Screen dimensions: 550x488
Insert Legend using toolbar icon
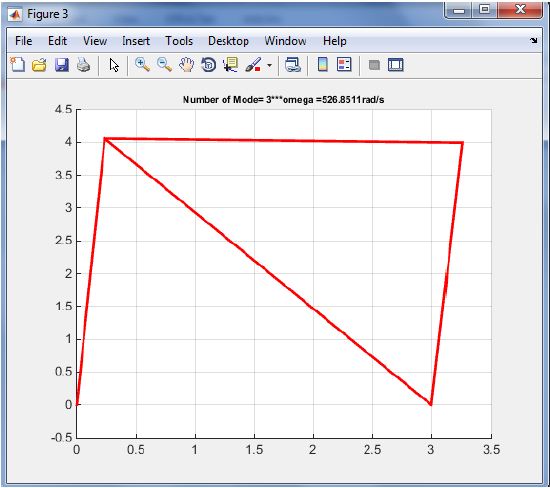coord(344,65)
